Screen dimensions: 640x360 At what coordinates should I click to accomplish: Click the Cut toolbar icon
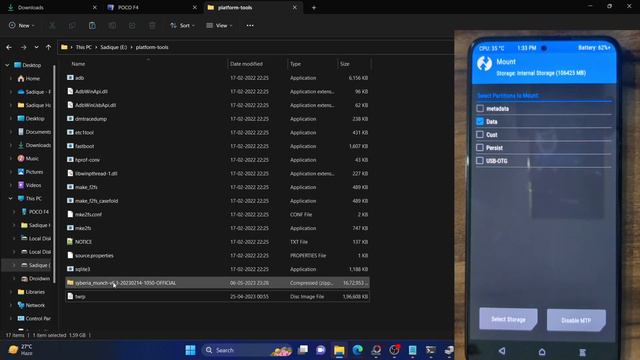(x=52, y=26)
